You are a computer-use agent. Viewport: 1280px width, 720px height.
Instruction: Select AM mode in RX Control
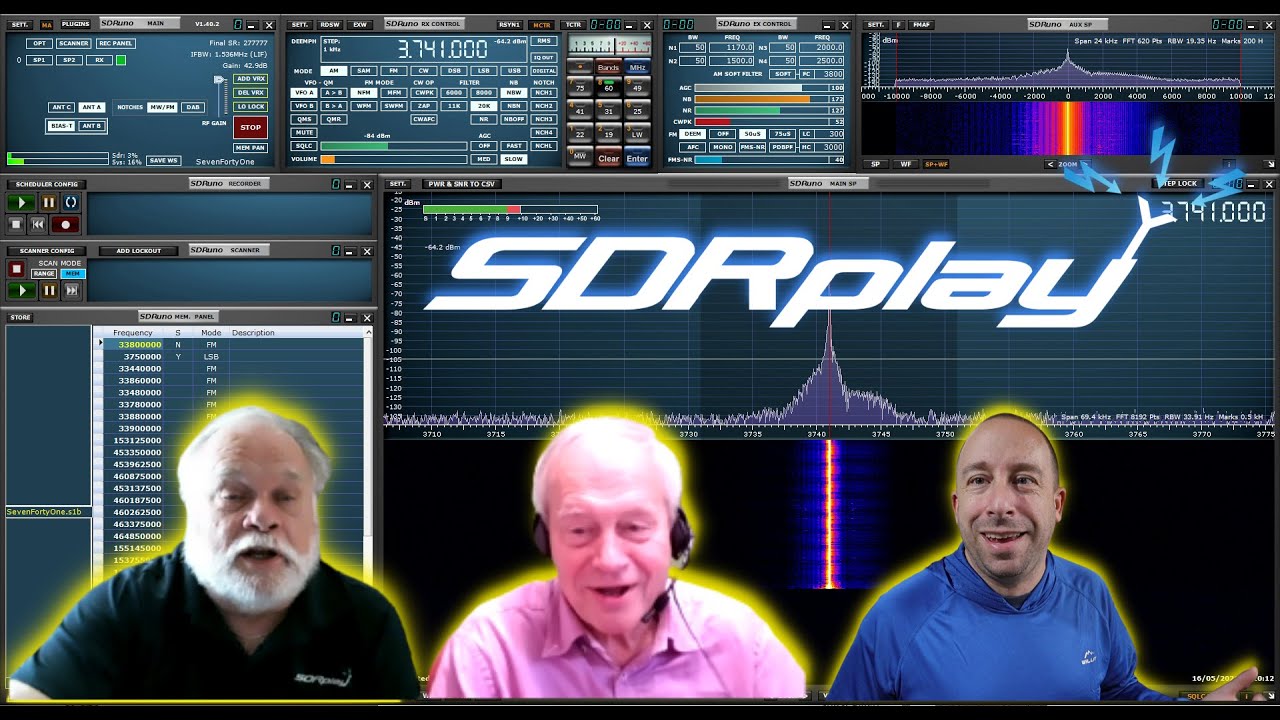click(x=334, y=71)
